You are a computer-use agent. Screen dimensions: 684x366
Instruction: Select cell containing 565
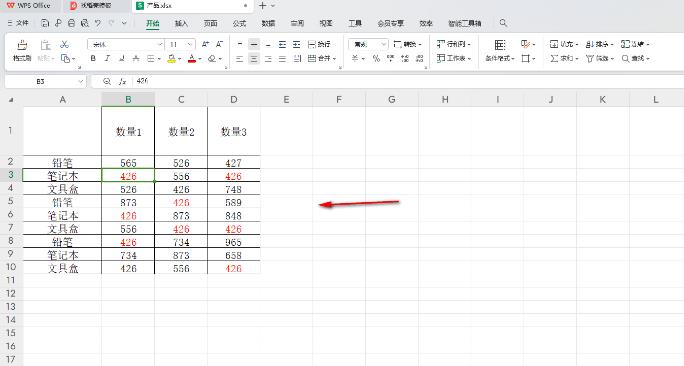click(x=128, y=163)
